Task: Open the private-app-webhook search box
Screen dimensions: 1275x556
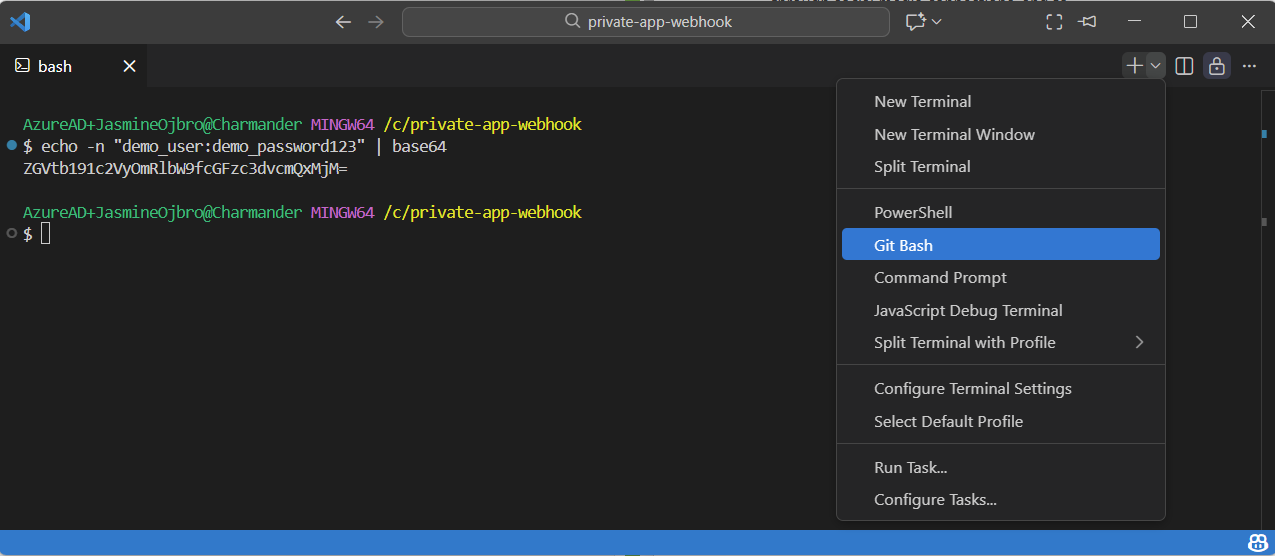Action: (x=645, y=21)
